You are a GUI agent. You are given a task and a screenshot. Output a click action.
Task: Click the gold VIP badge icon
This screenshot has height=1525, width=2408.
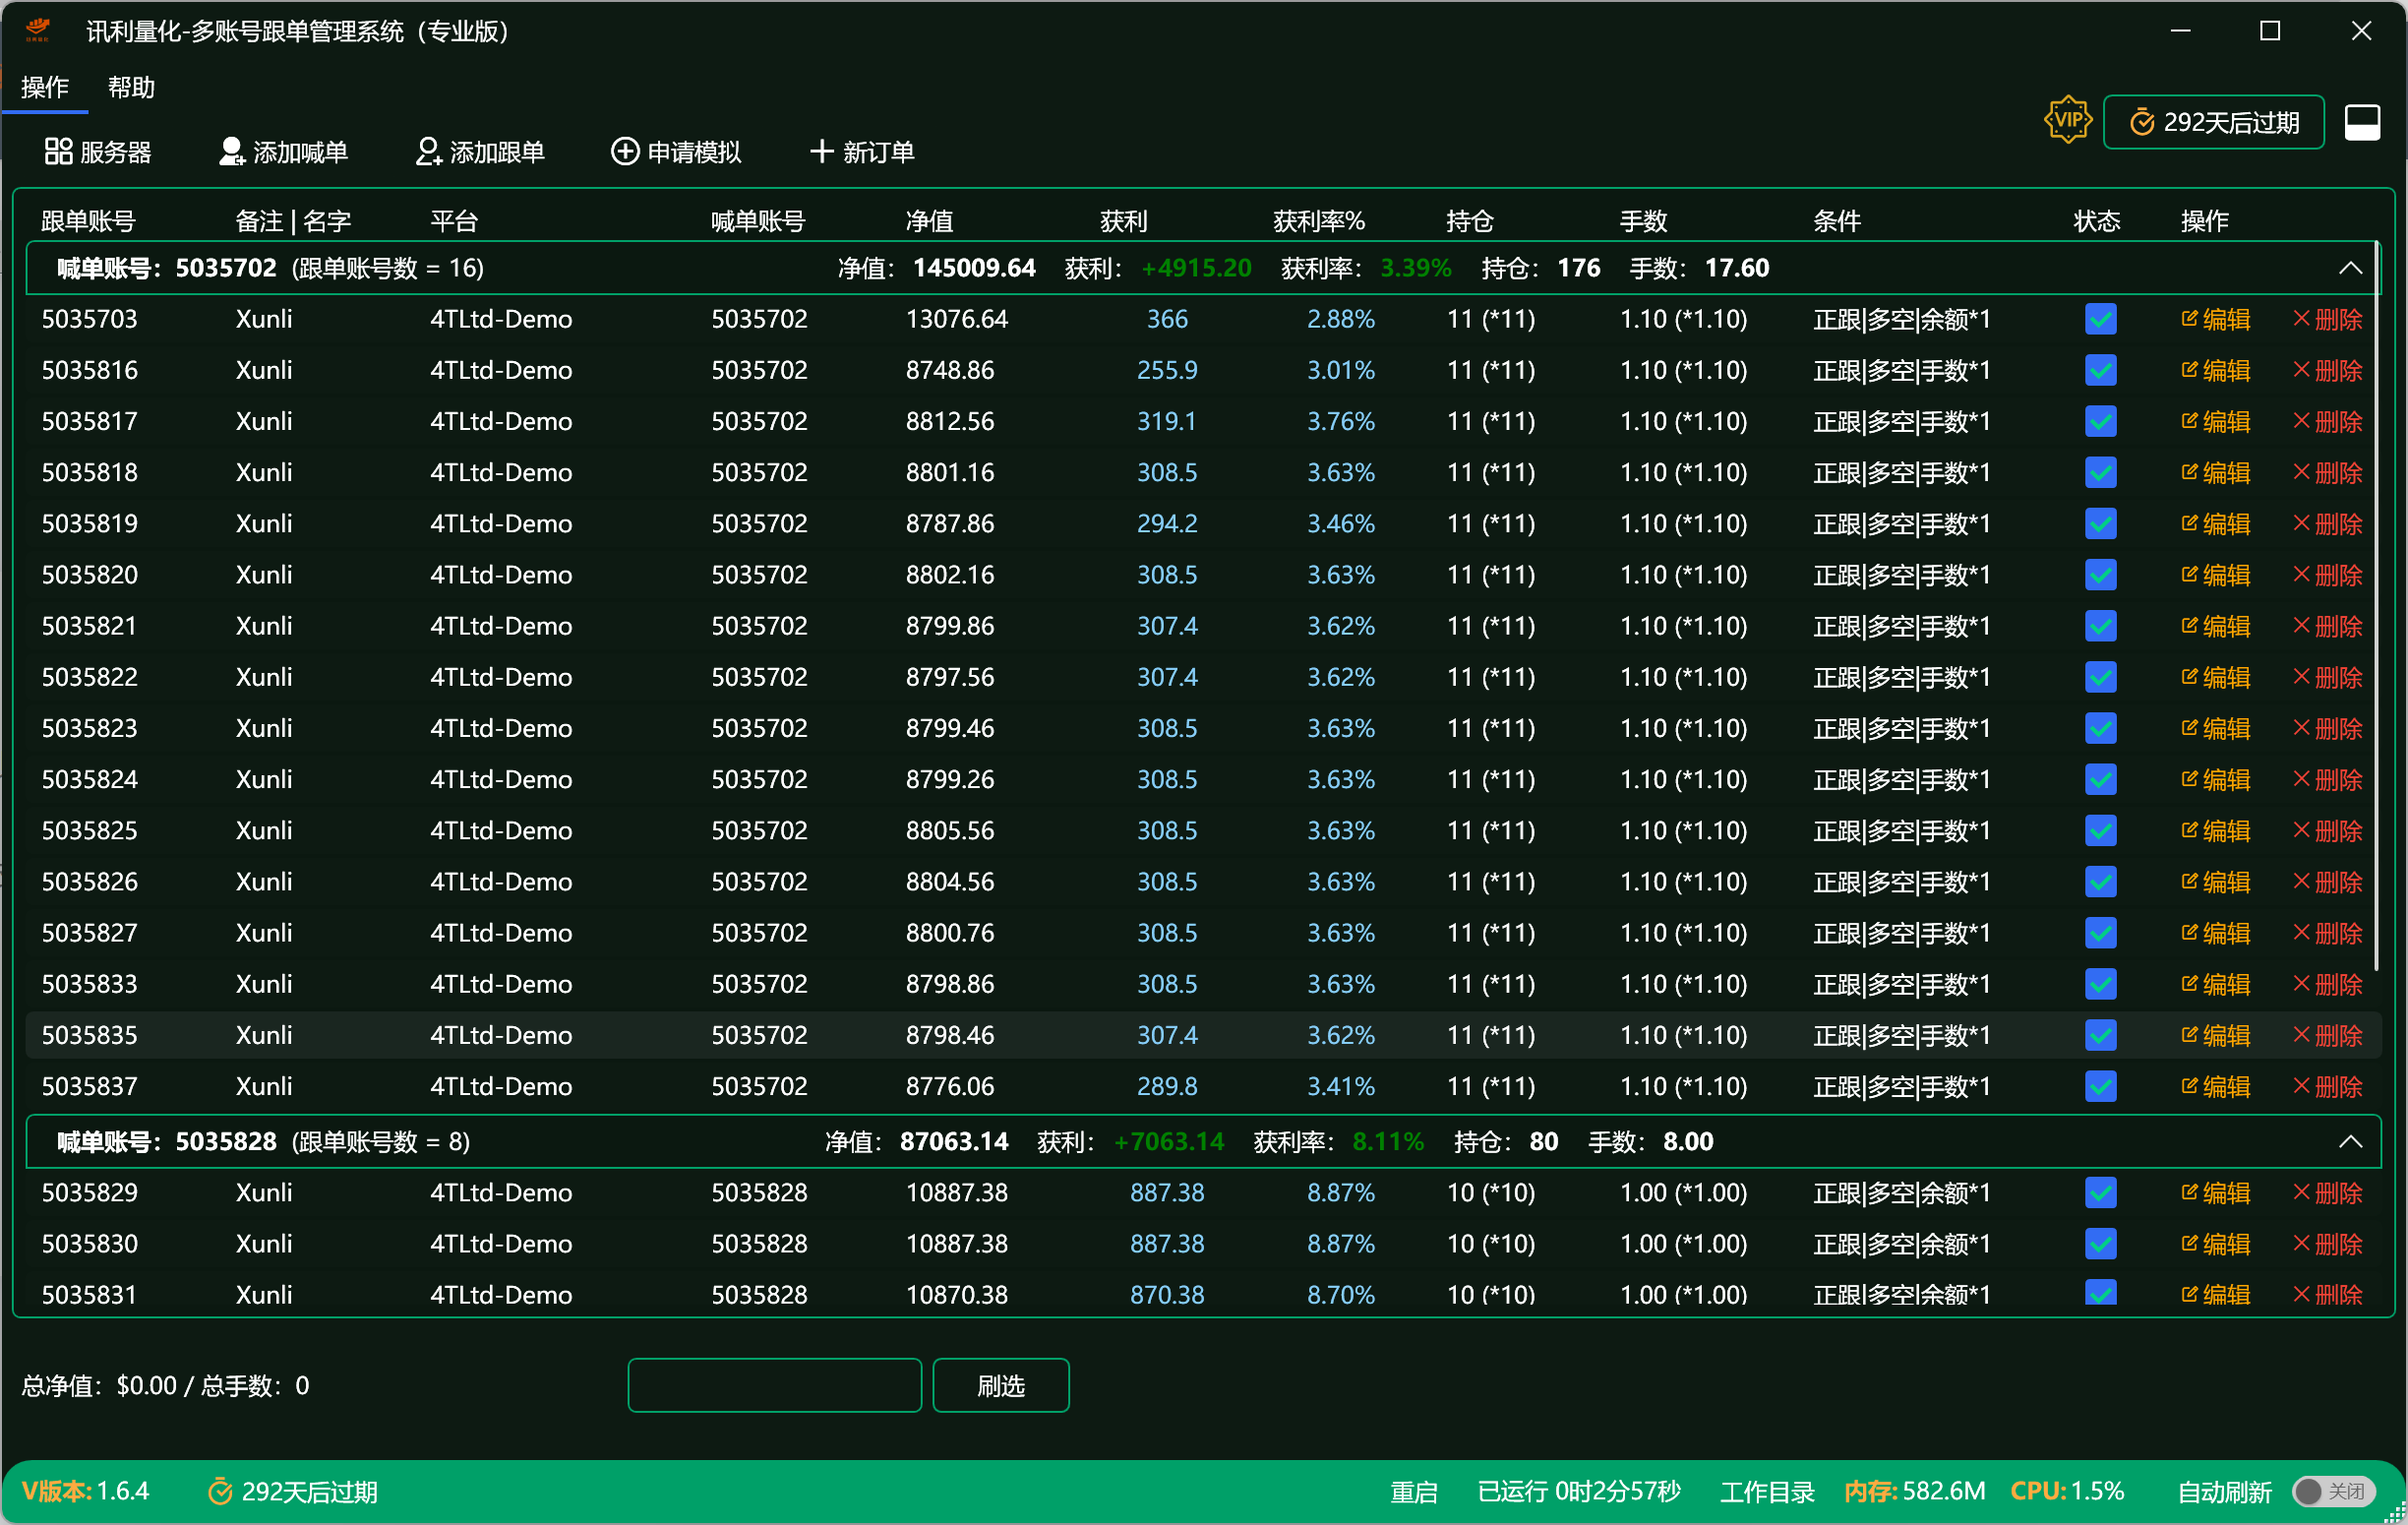click(2067, 121)
